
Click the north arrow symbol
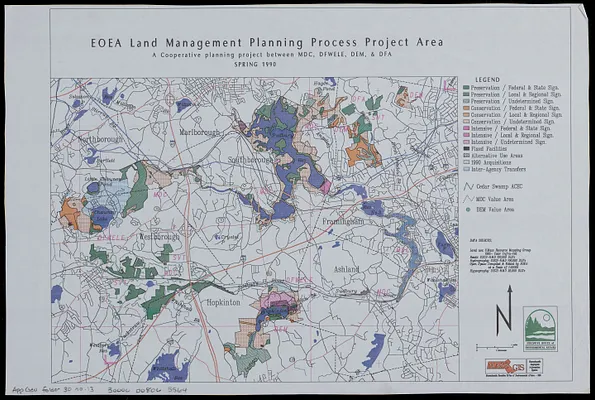pyautogui.click(x=504, y=310)
